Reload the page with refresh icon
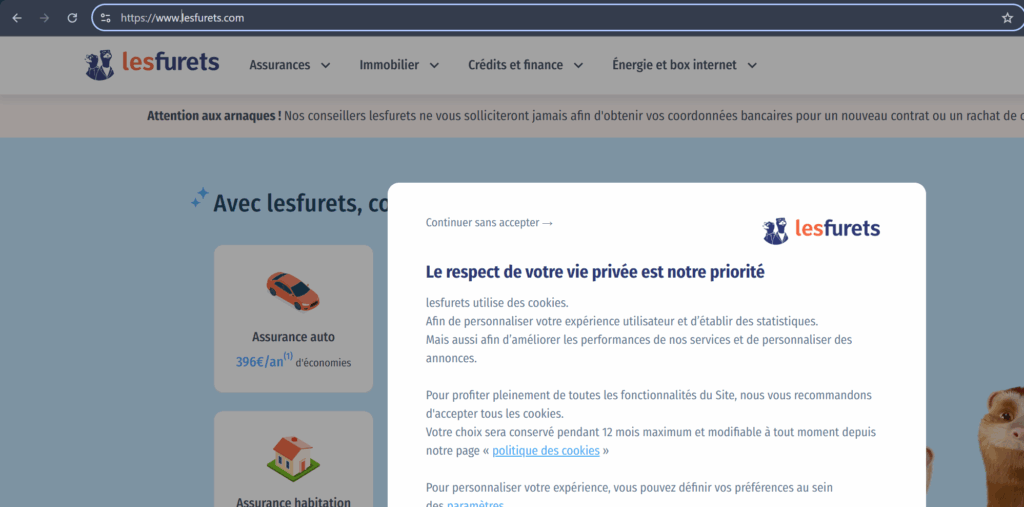Screen dimensions: 1024x507 [72, 18]
